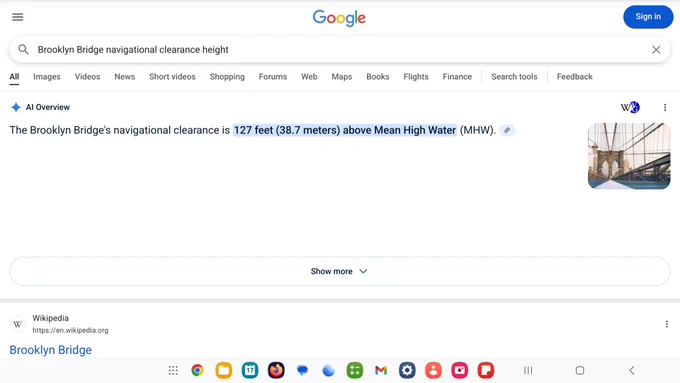Image resolution: width=680 pixels, height=383 pixels.
Task: Tap the home navigation button
Action: [x=580, y=370]
